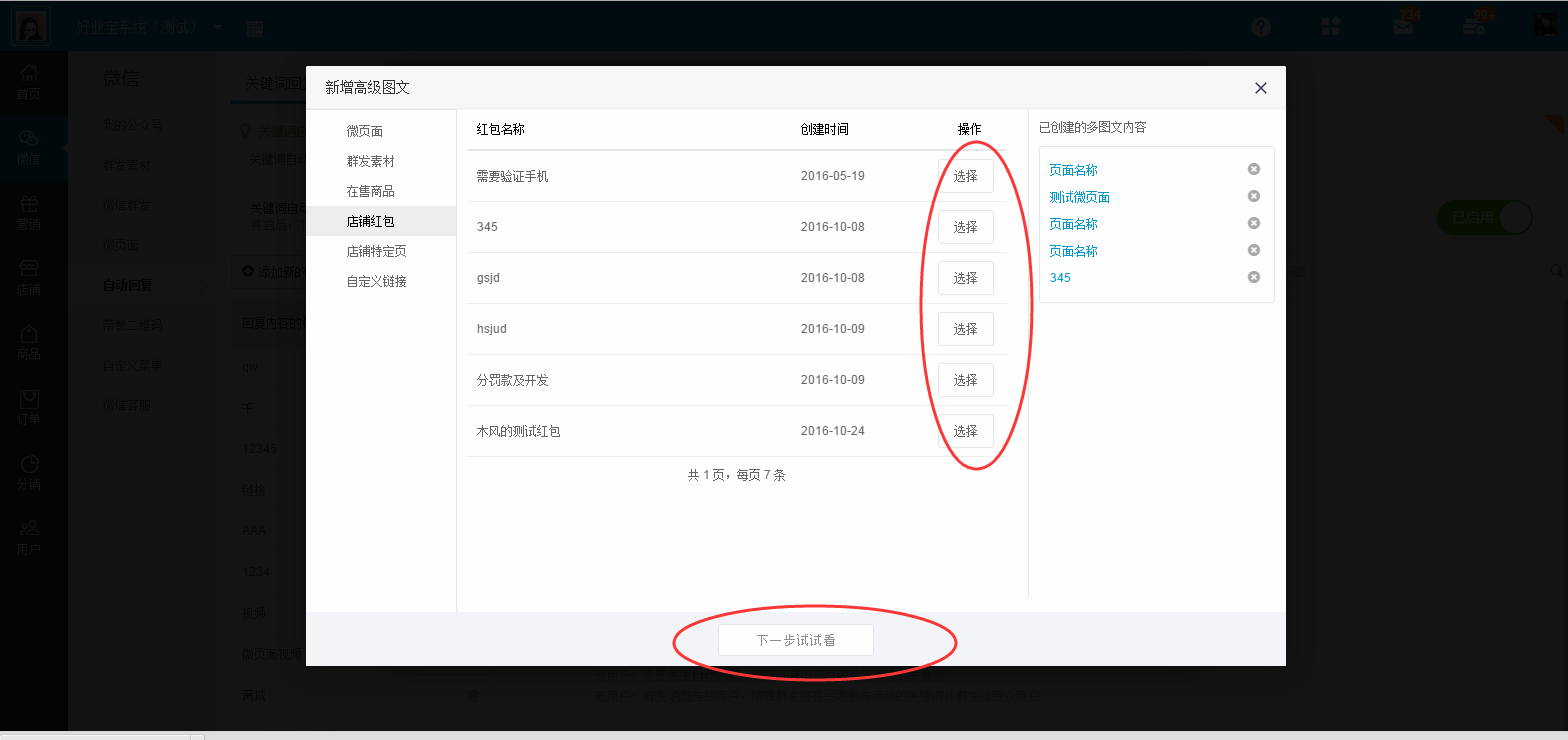Open 营销 in the main sidebar
Screen dimensions: 1568x740
(29, 212)
